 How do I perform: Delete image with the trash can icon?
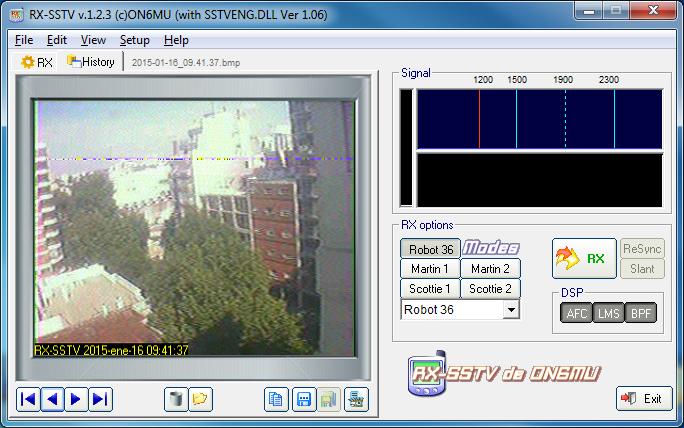coord(176,399)
